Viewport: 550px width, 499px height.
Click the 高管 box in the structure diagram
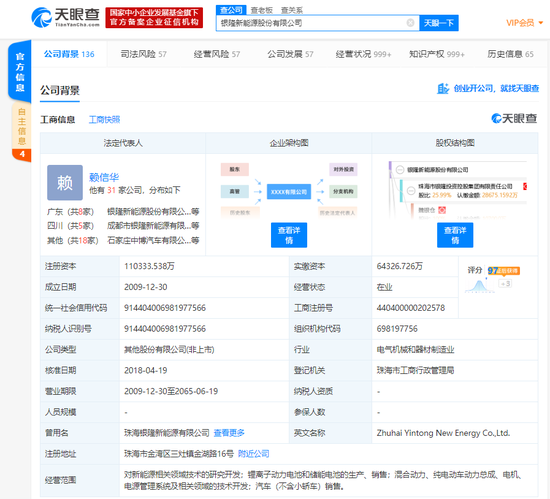coord(235,191)
